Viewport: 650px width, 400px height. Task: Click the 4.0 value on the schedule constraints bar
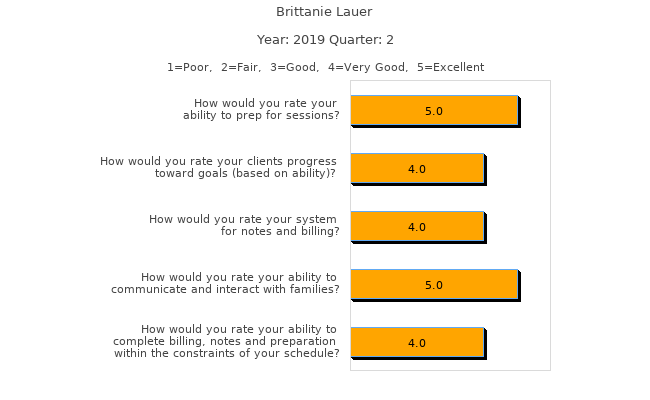417,343
